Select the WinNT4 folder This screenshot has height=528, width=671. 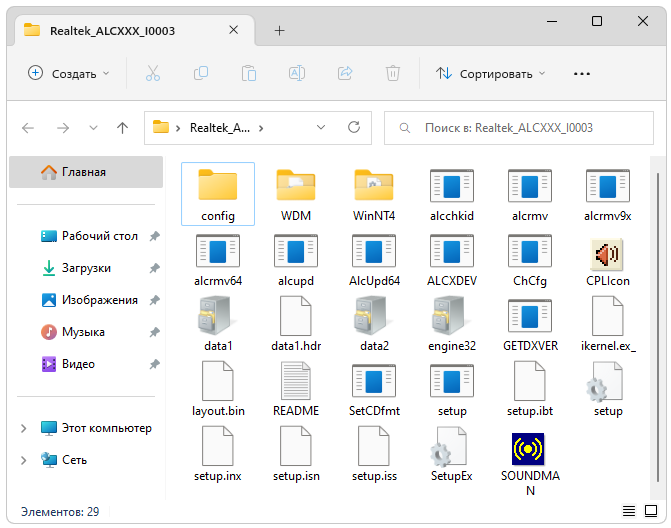click(374, 194)
